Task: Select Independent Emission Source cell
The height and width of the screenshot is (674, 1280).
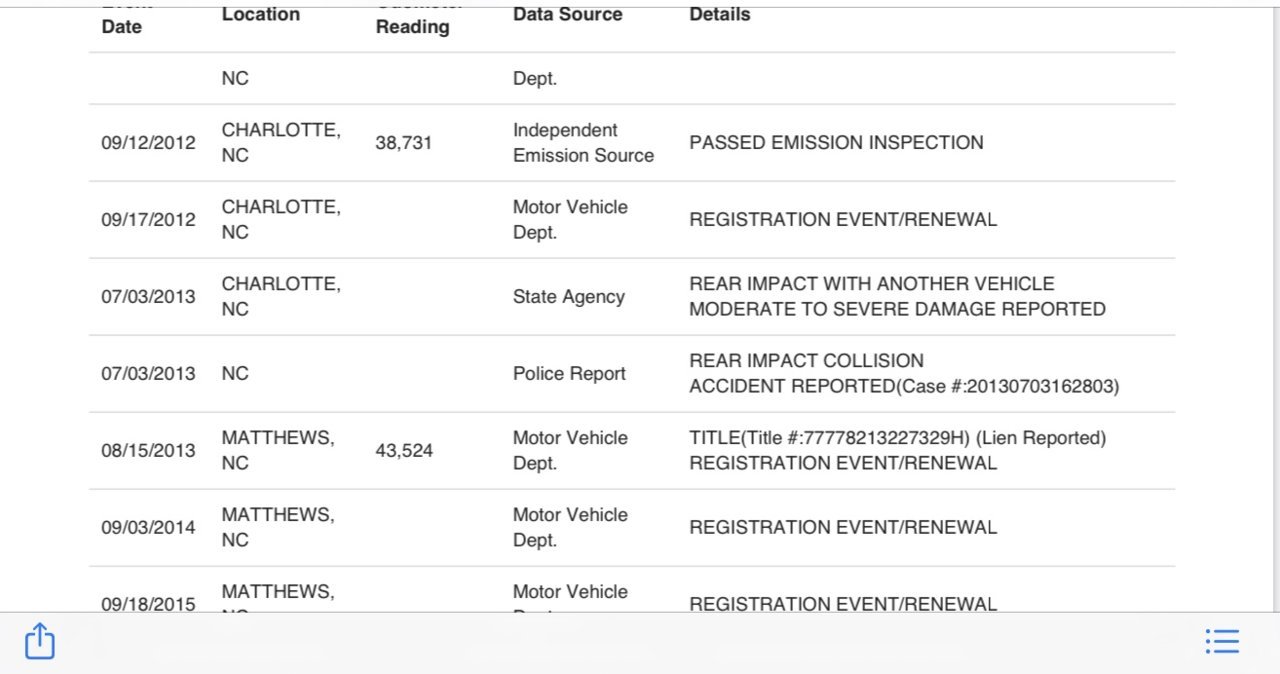Action: pyautogui.click(x=583, y=143)
